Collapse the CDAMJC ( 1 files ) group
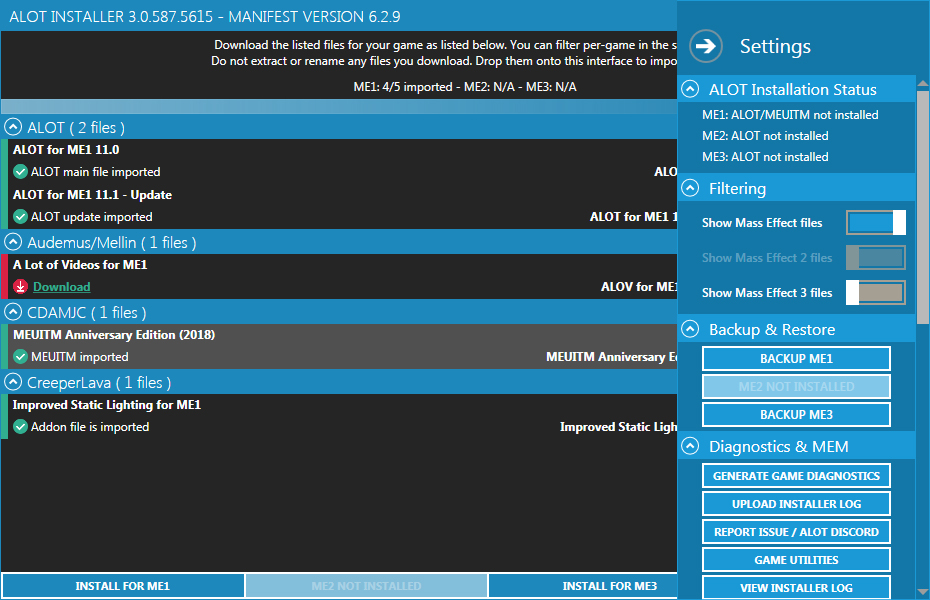The image size is (930, 600). point(13,312)
